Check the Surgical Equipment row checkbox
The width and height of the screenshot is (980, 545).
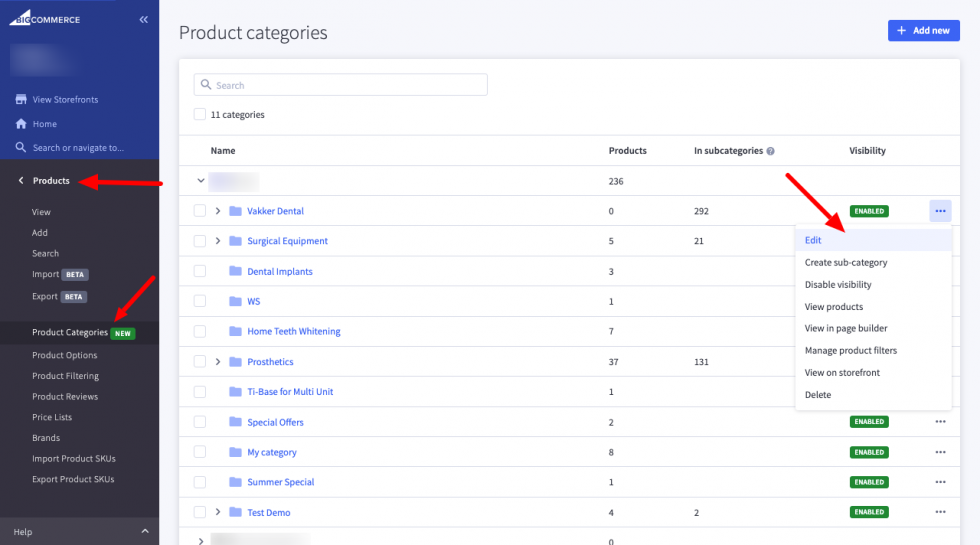(x=200, y=241)
